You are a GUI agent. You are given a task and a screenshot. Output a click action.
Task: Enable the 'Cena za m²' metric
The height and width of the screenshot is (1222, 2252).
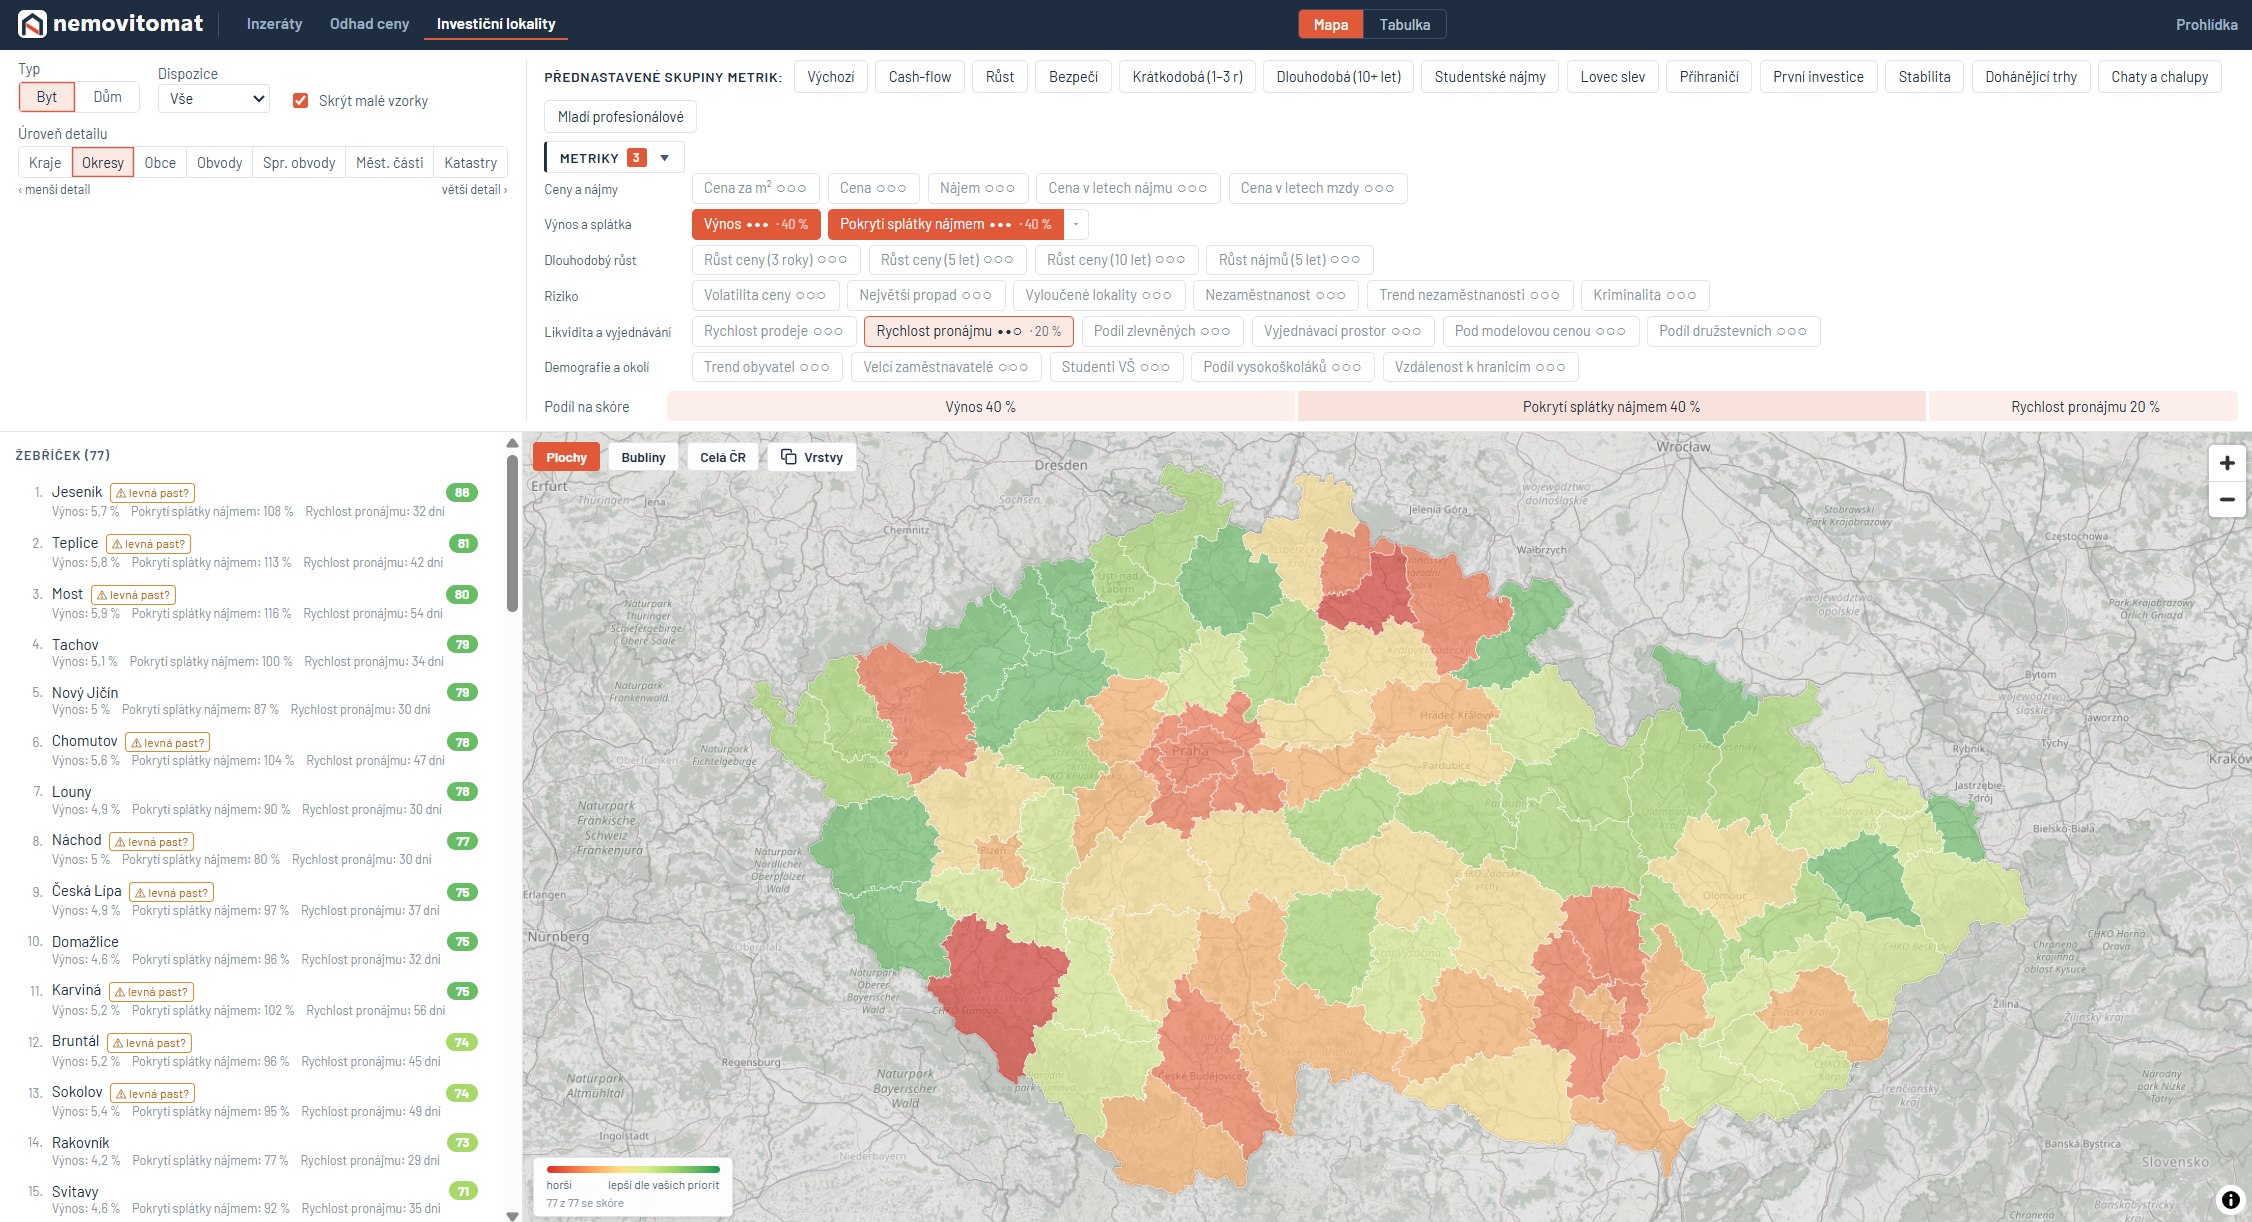(755, 188)
